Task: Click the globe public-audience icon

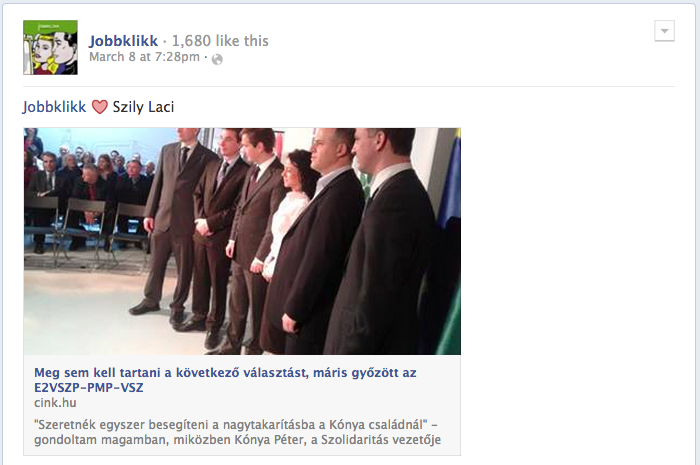Action: pos(217,59)
